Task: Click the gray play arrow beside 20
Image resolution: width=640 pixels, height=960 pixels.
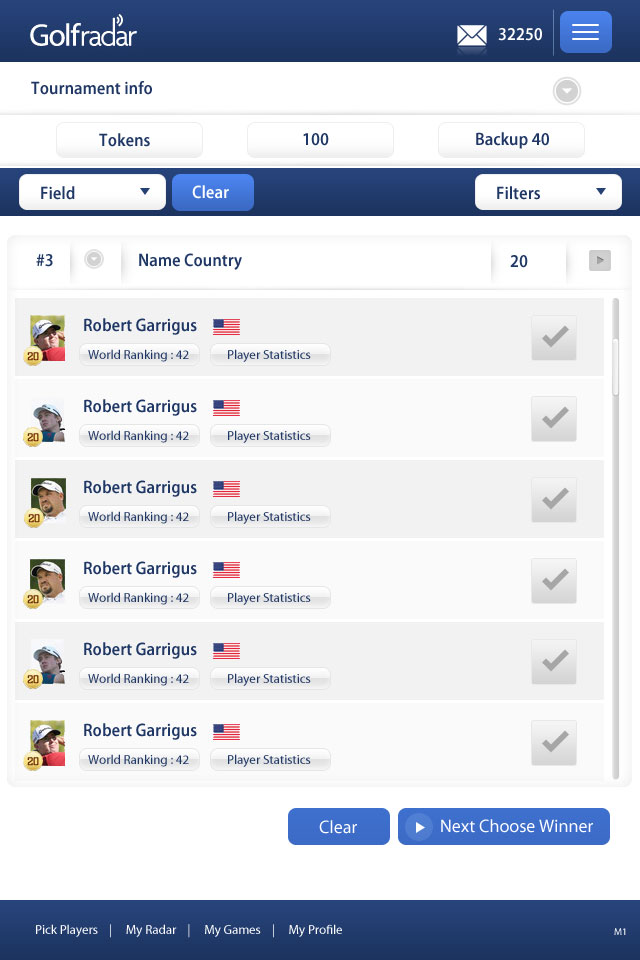Action: click(x=599, y=261)
